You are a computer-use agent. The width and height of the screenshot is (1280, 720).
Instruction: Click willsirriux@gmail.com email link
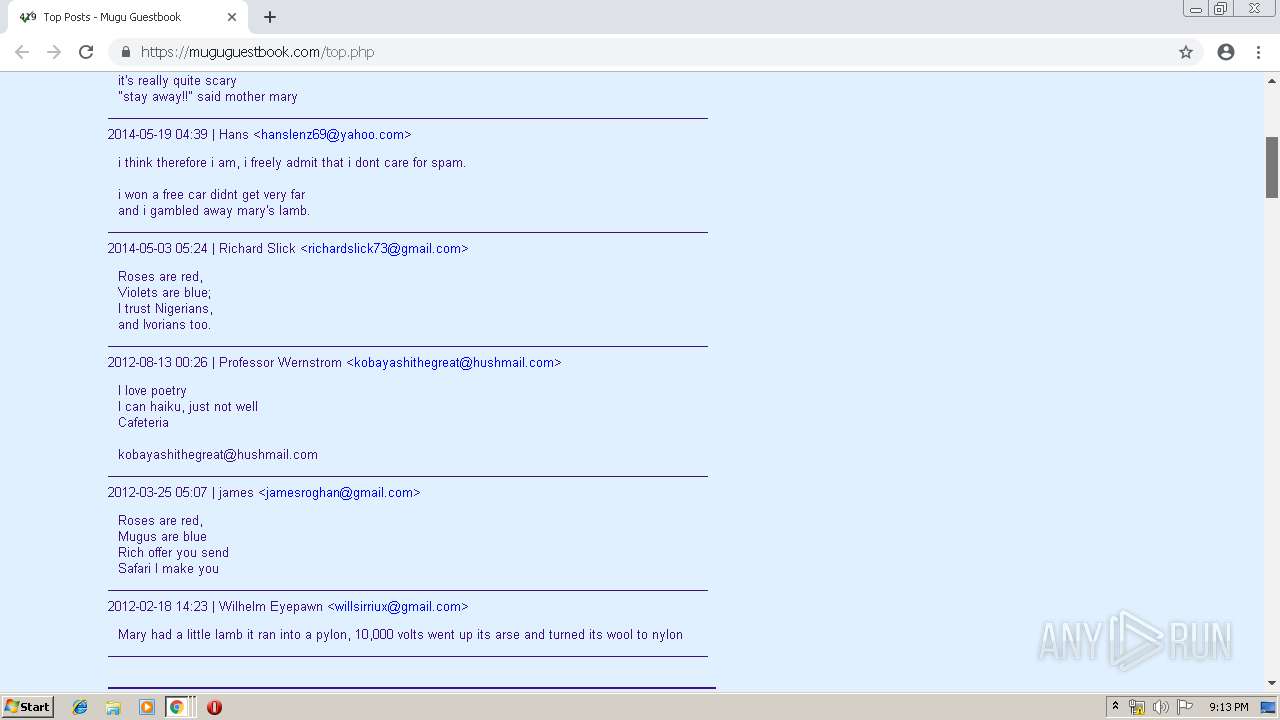pos(398,607)
